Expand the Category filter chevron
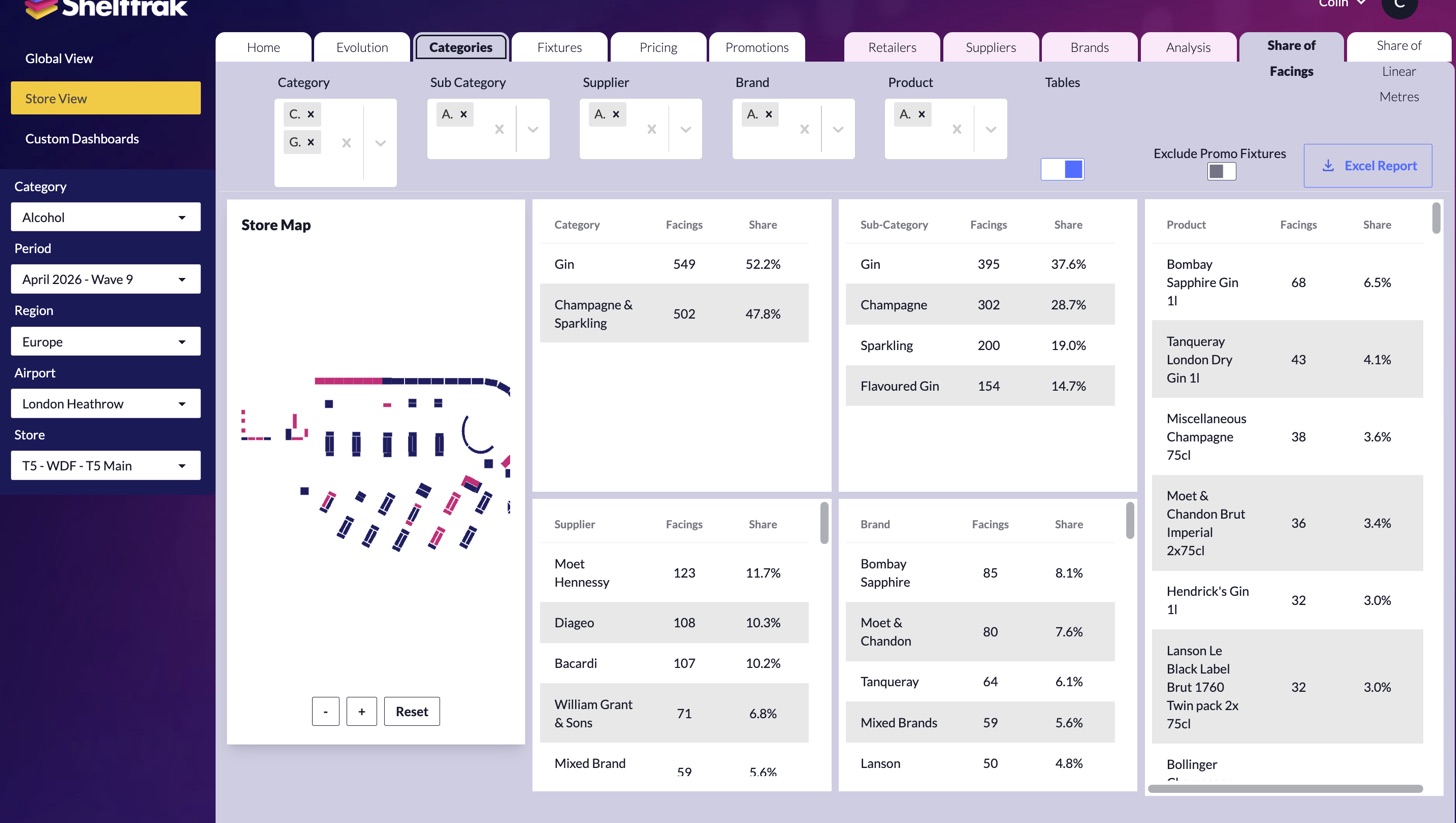Image resolution: width=1456 pixels, height=823 pixels. click(380, 143)
